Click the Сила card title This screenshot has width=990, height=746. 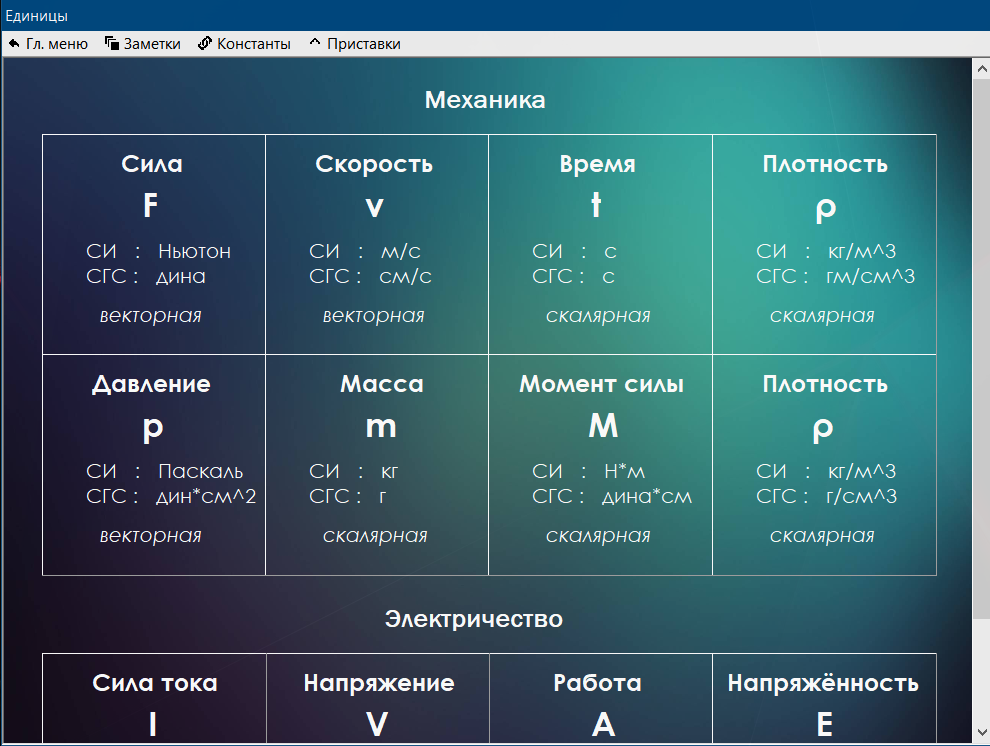pyautogui.click(x=152, y=164)
